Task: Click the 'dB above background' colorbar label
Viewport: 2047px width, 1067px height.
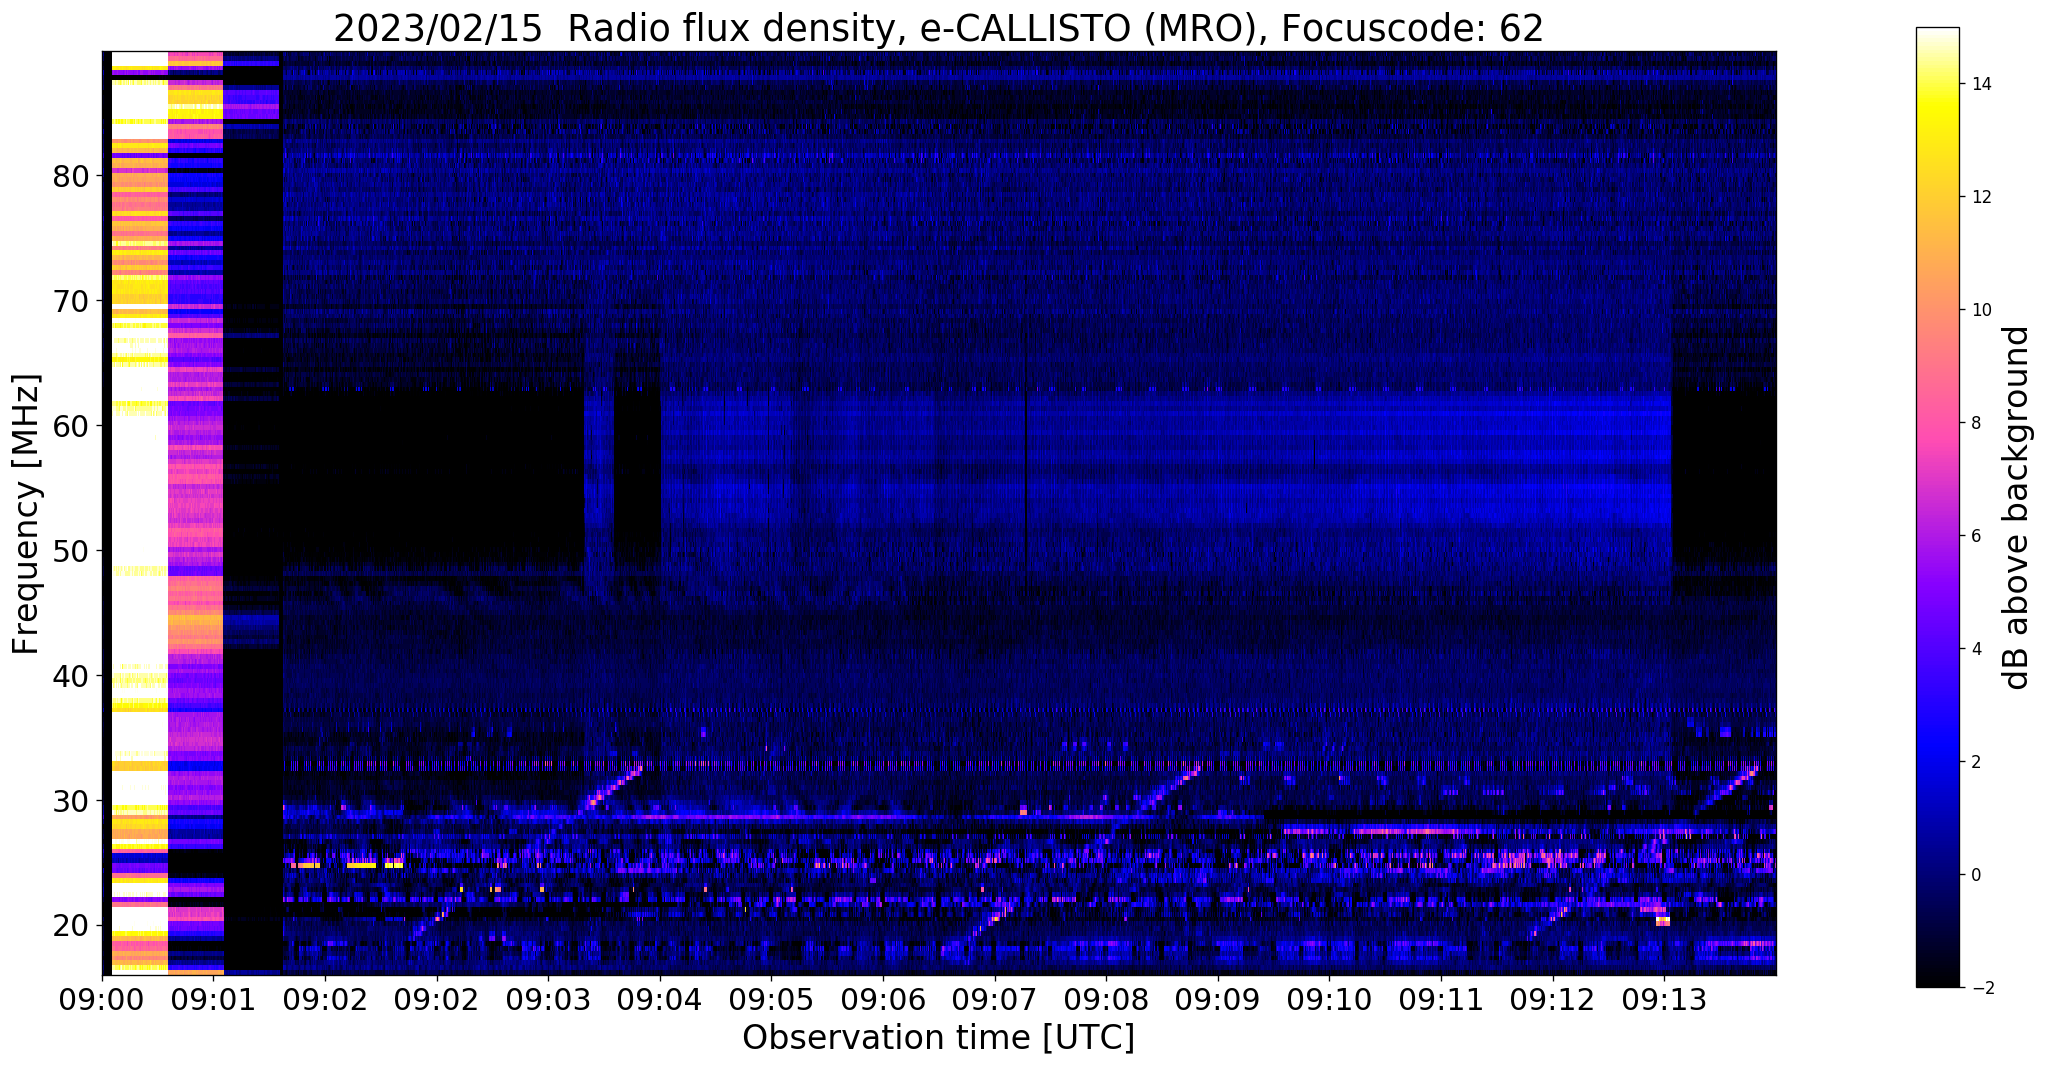Action: (2017, 507)
